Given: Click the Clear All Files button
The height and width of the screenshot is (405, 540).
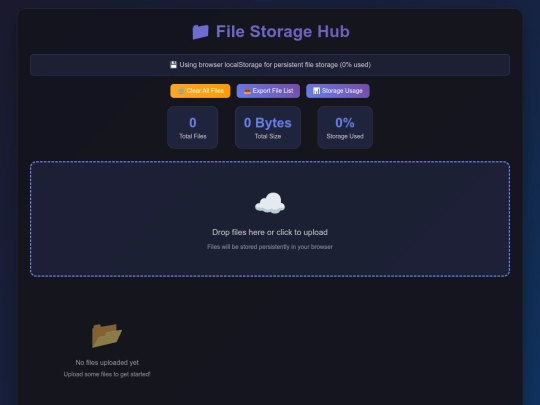Looking at the screenshot, I should 200,91.
